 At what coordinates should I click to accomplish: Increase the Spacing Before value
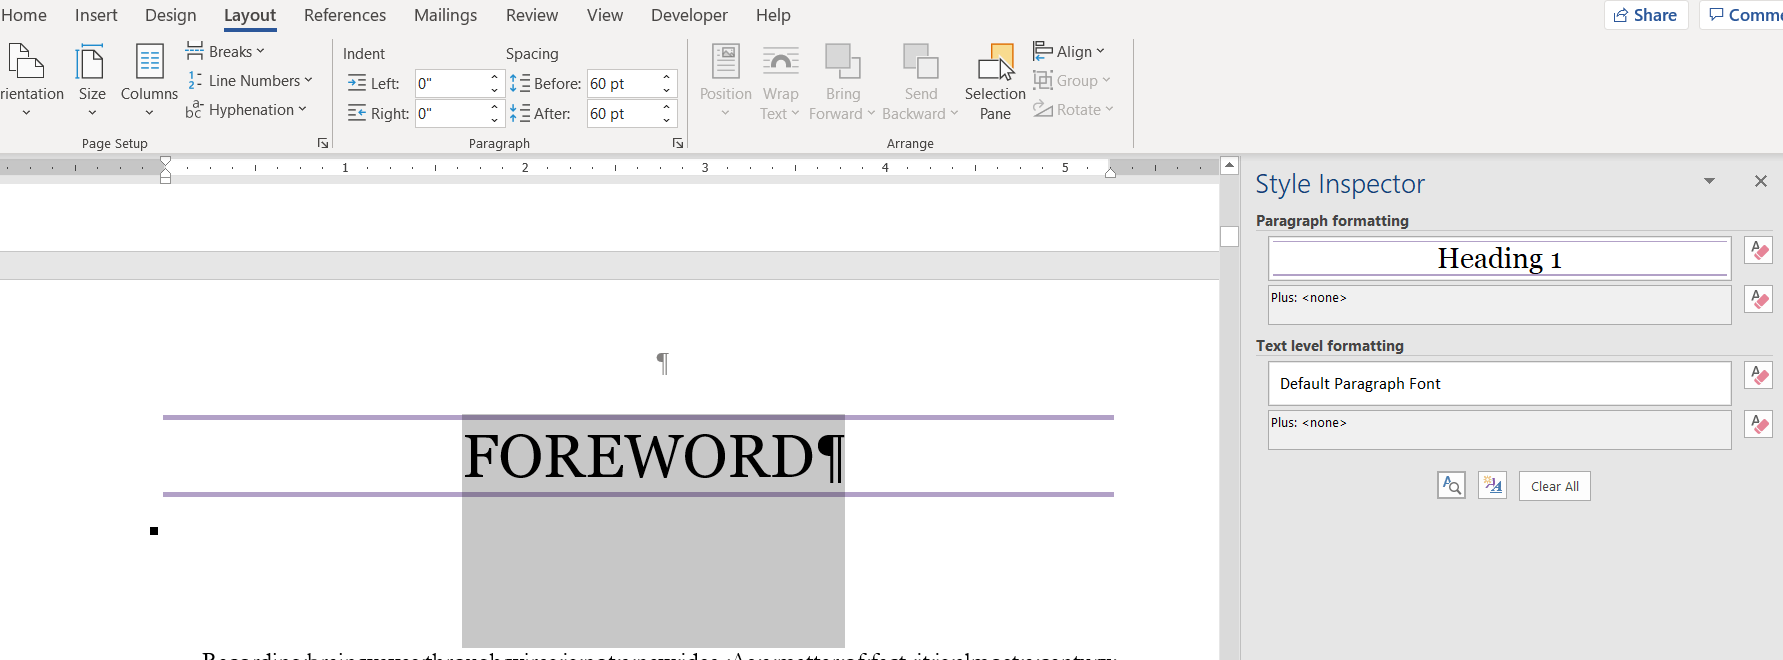click(x=667, y=77)
